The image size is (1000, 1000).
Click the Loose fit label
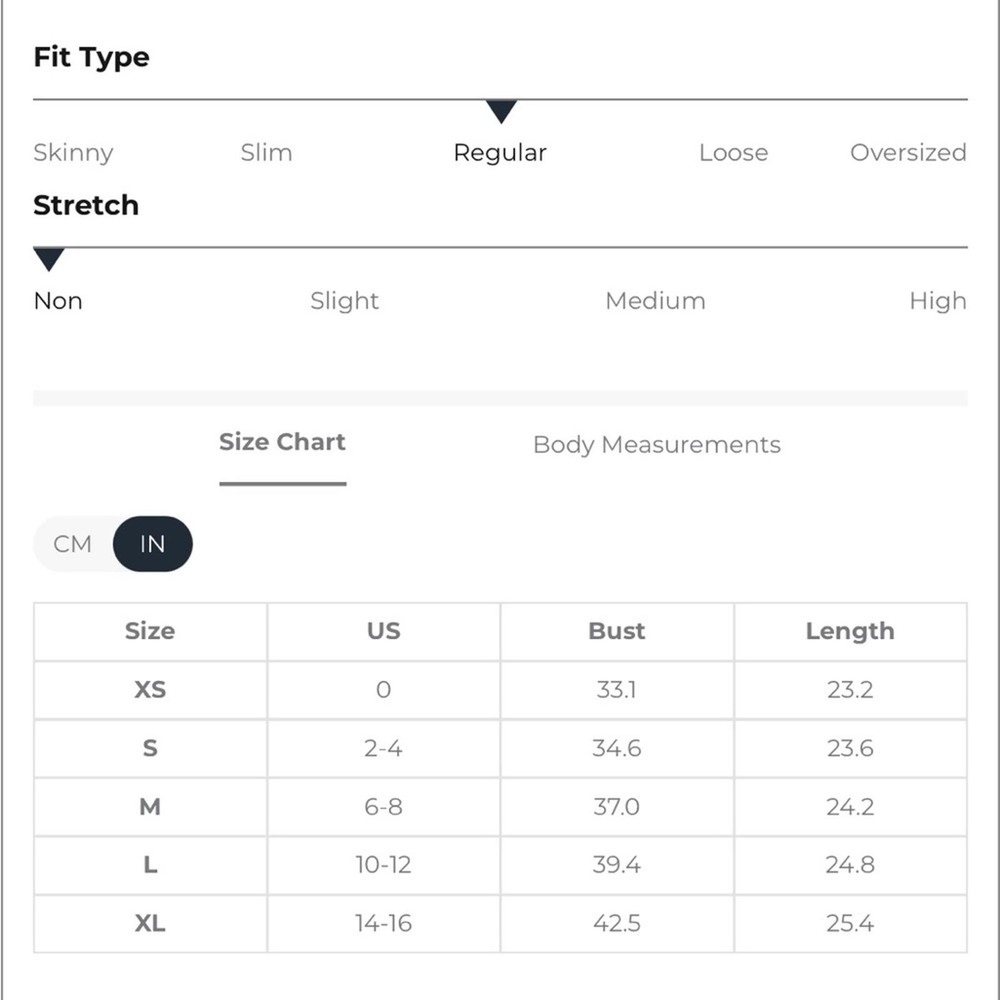pyautogui.click(x=733, y=152)
